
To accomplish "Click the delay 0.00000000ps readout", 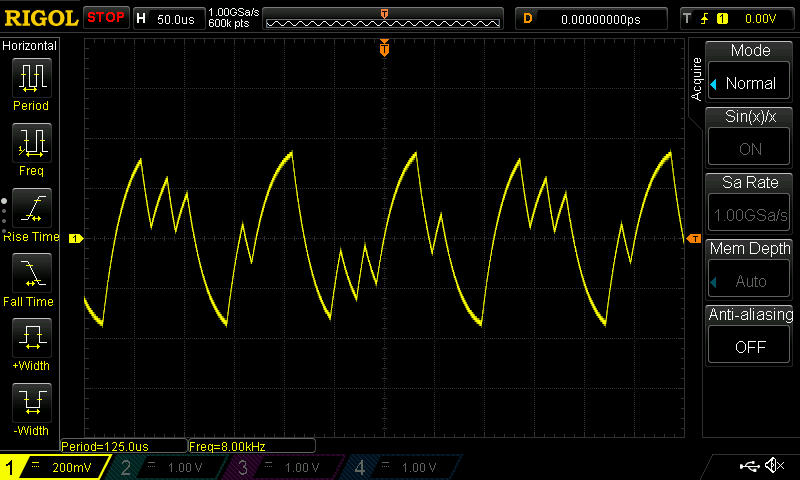I will pyautogui.click(x=601, y=19).
